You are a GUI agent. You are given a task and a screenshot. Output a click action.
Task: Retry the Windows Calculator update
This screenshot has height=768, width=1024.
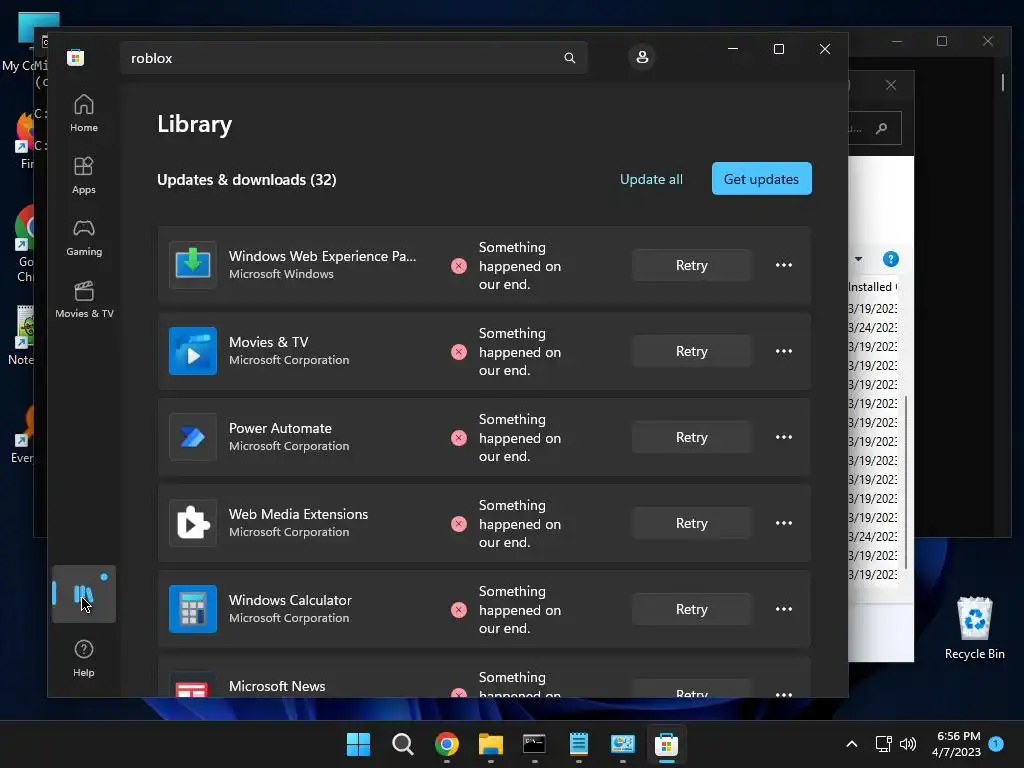[692, 609]
